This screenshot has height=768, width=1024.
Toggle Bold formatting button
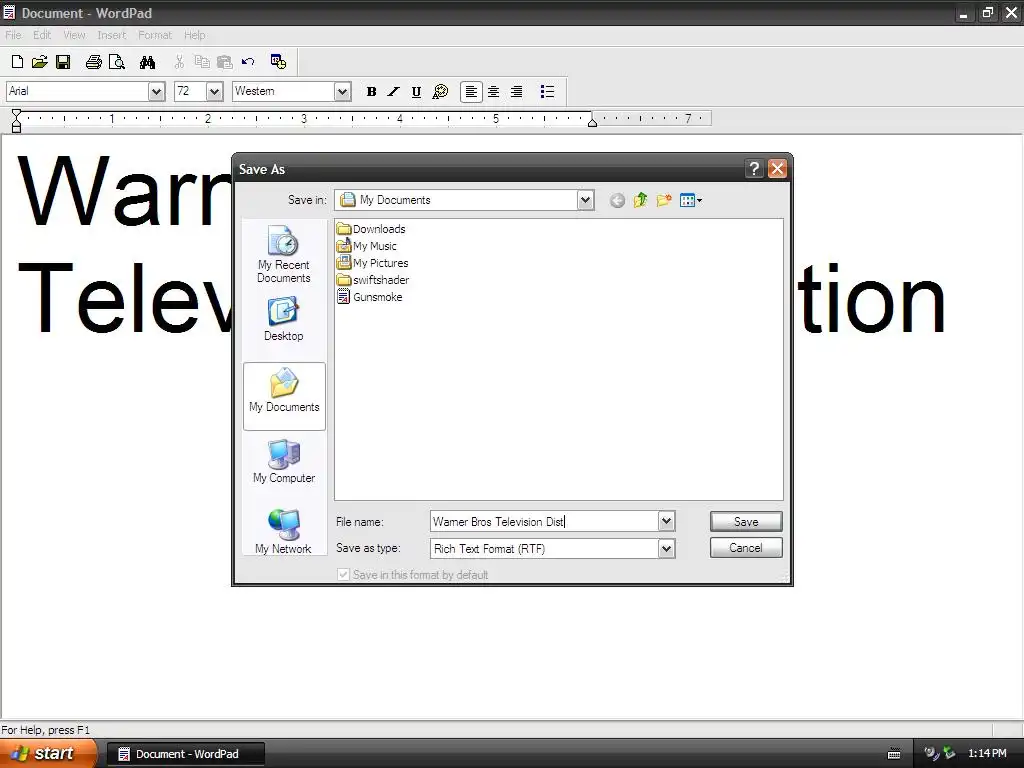[x=371, y=91]
